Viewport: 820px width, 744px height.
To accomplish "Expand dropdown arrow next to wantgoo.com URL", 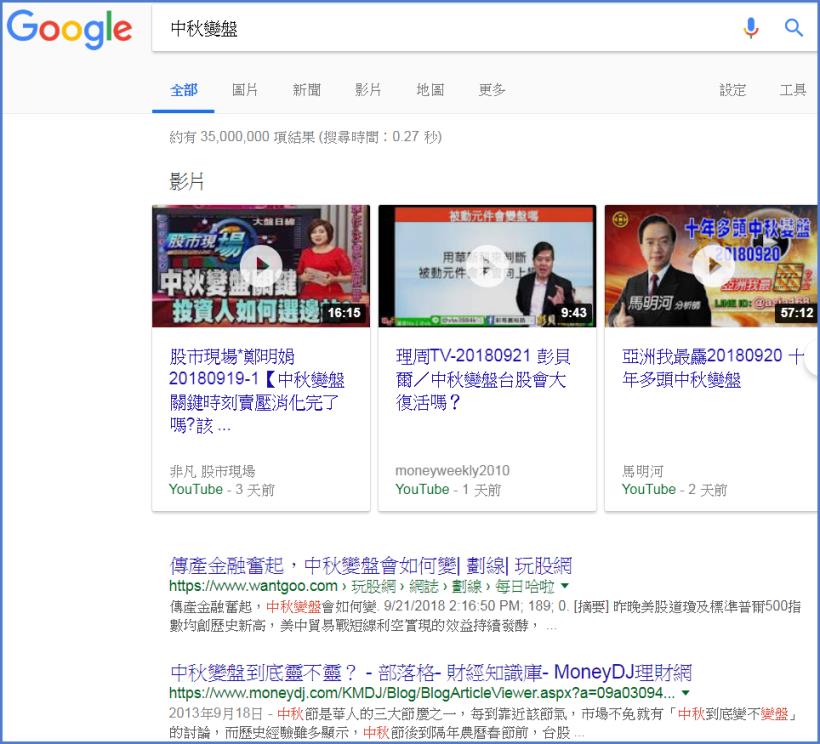I will (x=565, y=586).
